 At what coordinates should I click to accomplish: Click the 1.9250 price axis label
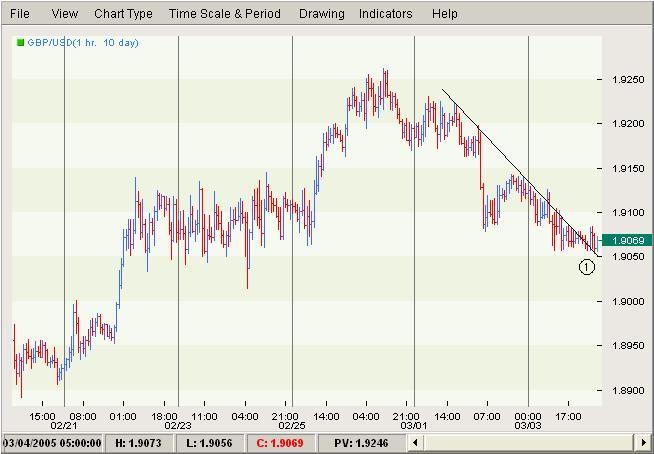click(x=628, y=80)
